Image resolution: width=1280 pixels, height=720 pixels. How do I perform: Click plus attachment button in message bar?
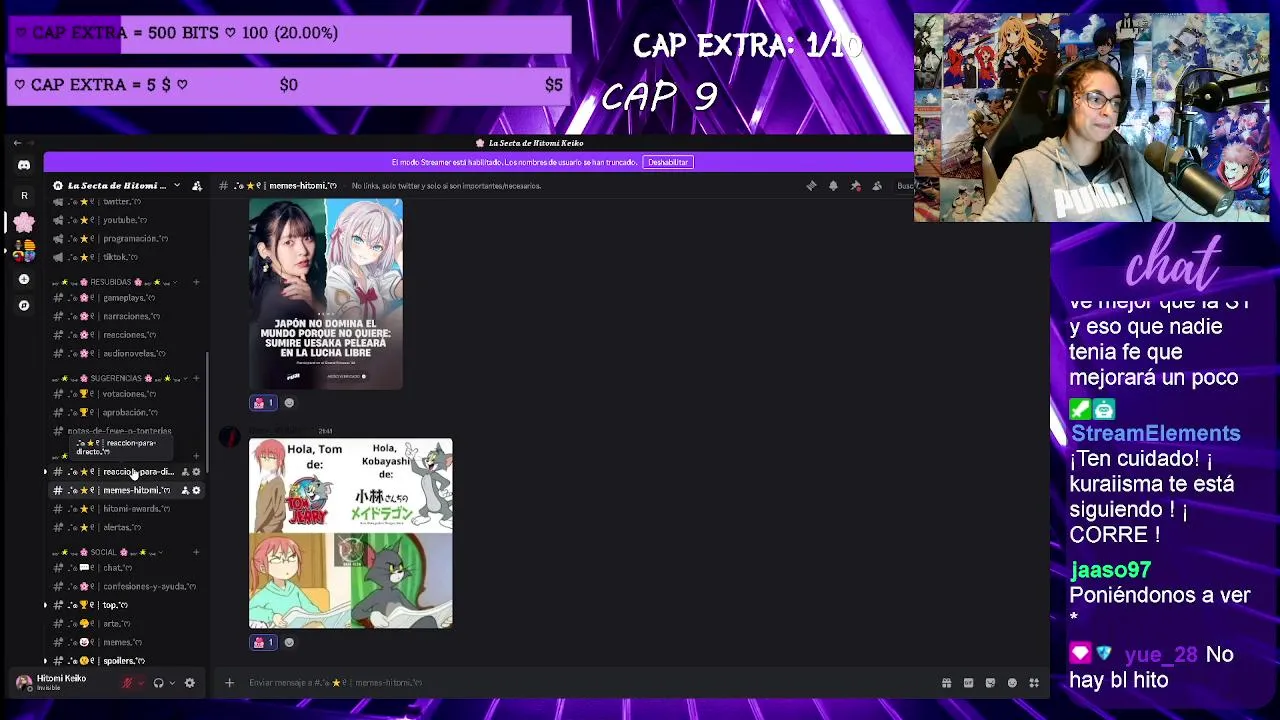229,683
